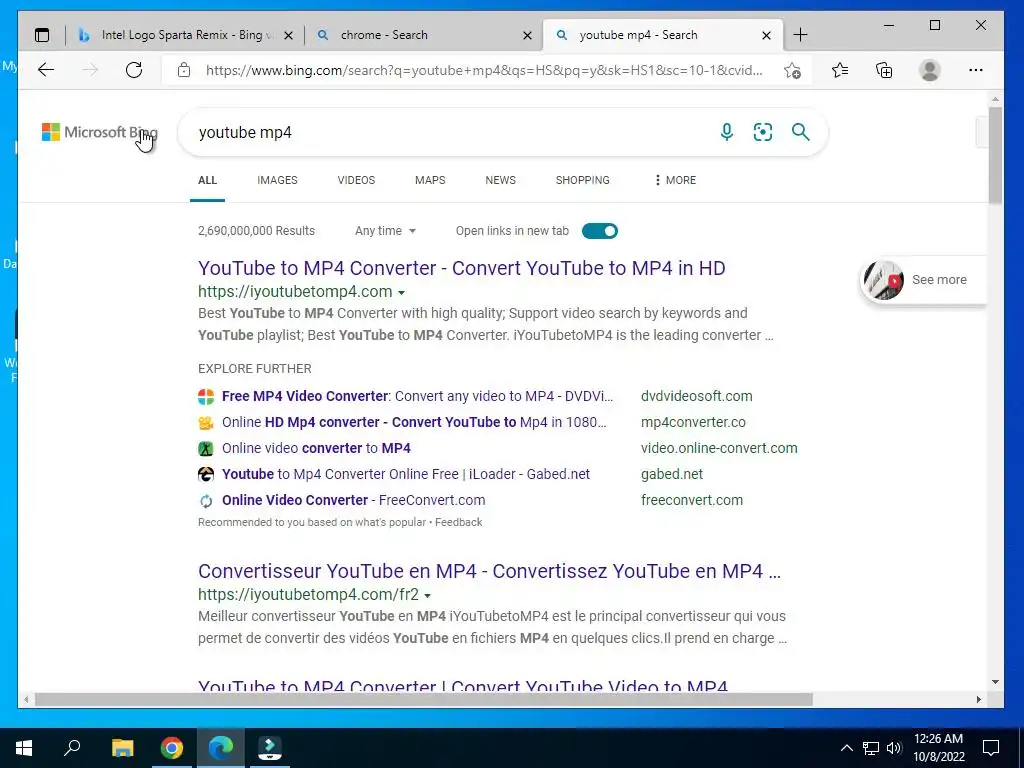Screen dimensions: 1024x768
Task: Go back to the previous page
Action: pos(46,70)
